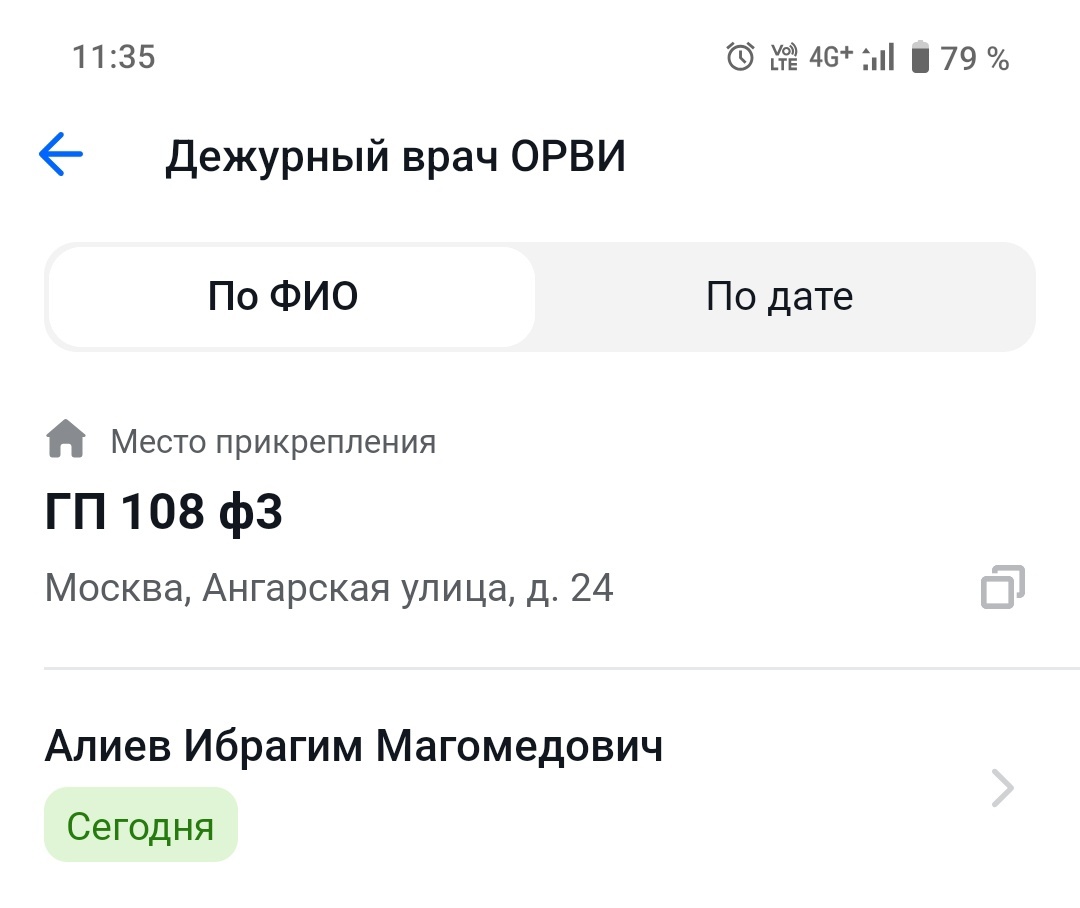This screenshot has width=1080, height=908.
Task: Select the По ФИО tab
Action: coord(288,296)
